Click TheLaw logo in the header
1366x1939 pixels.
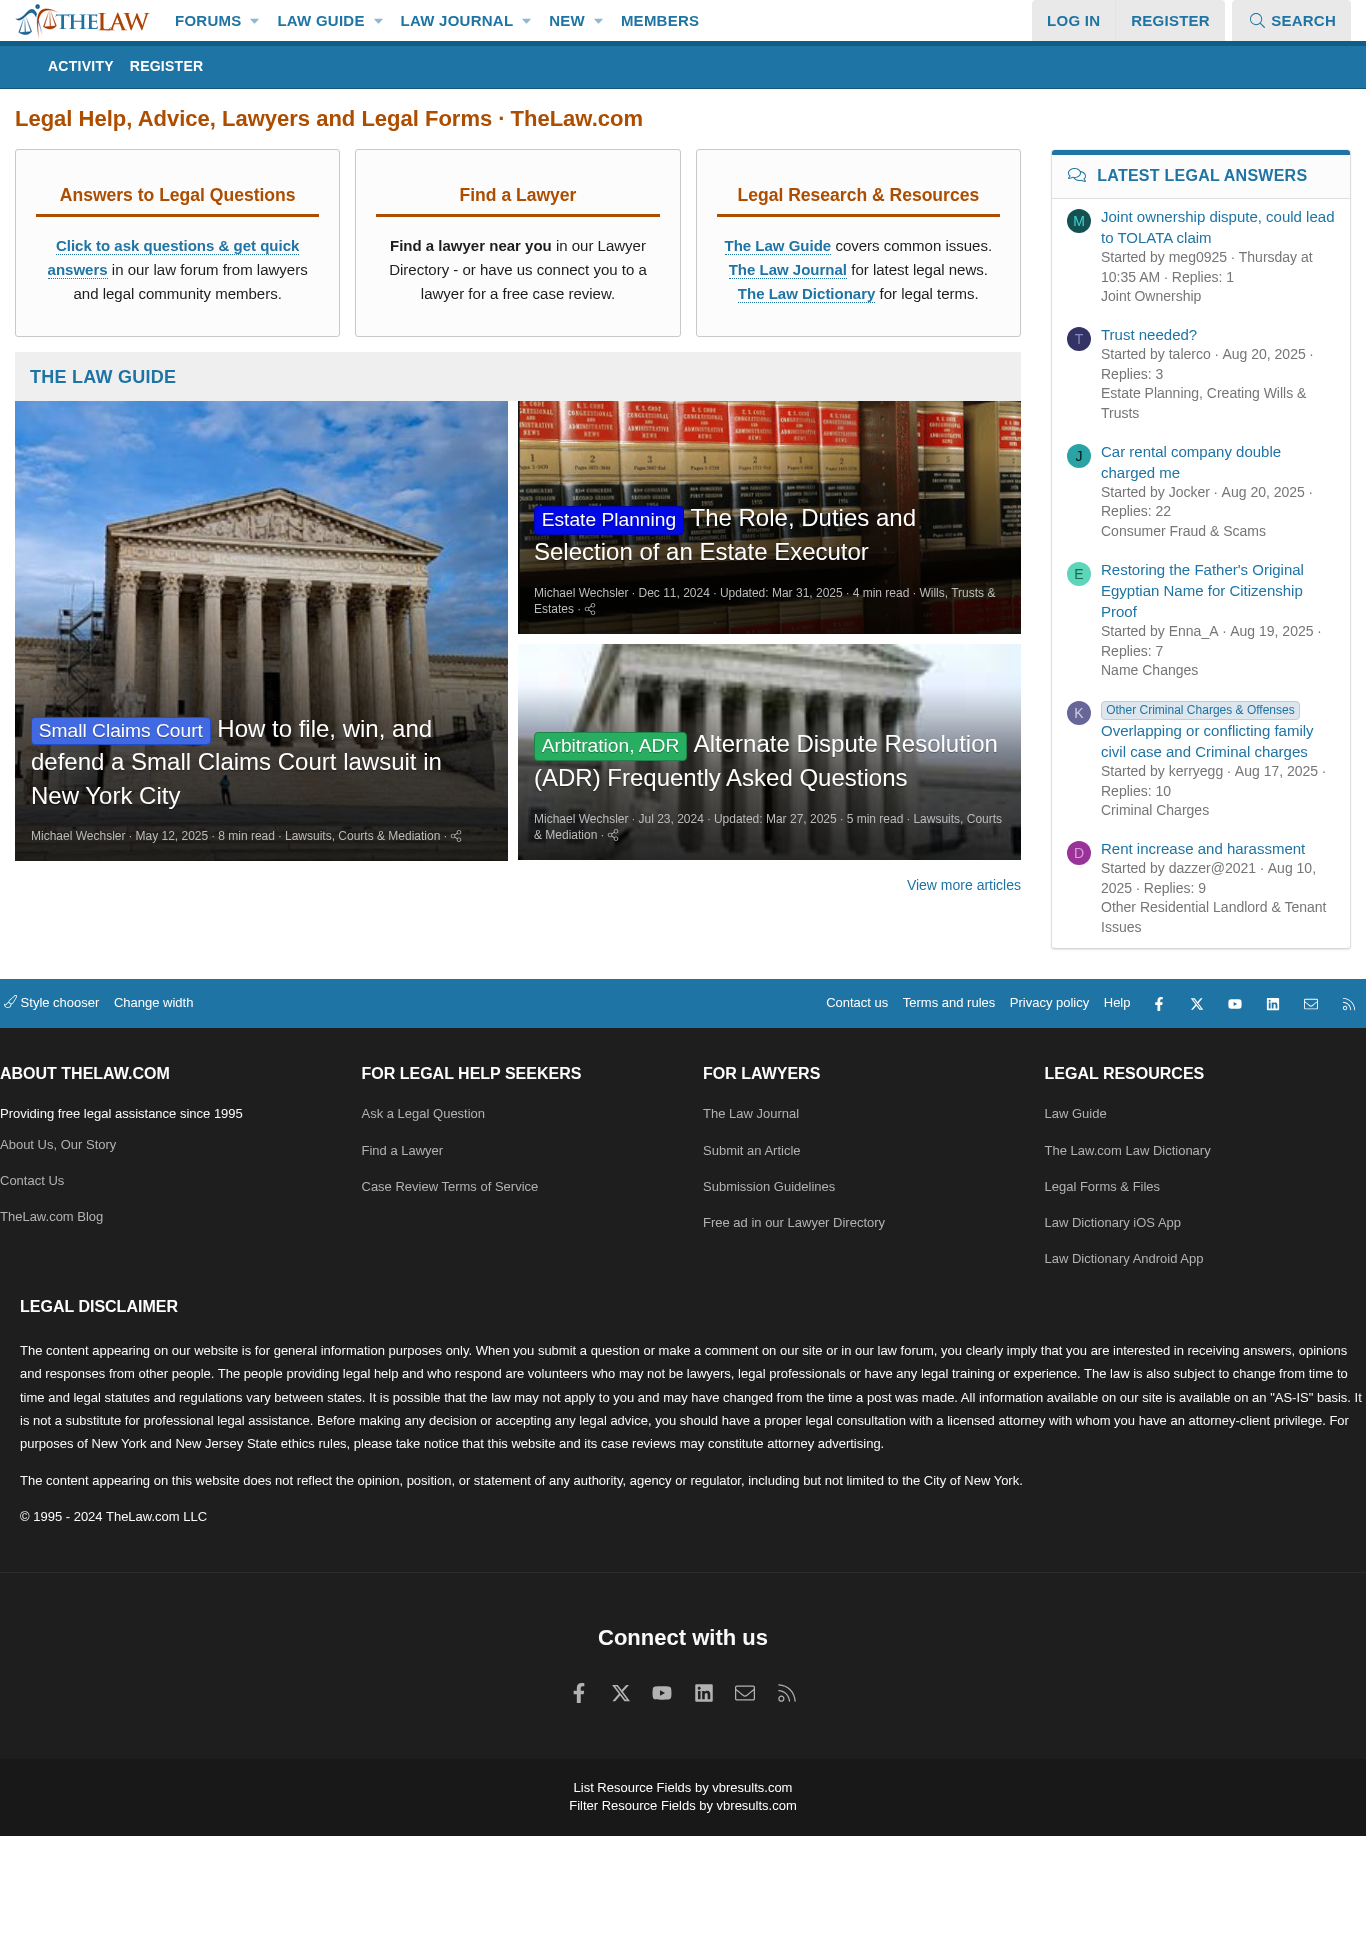[x=83, y=20]
